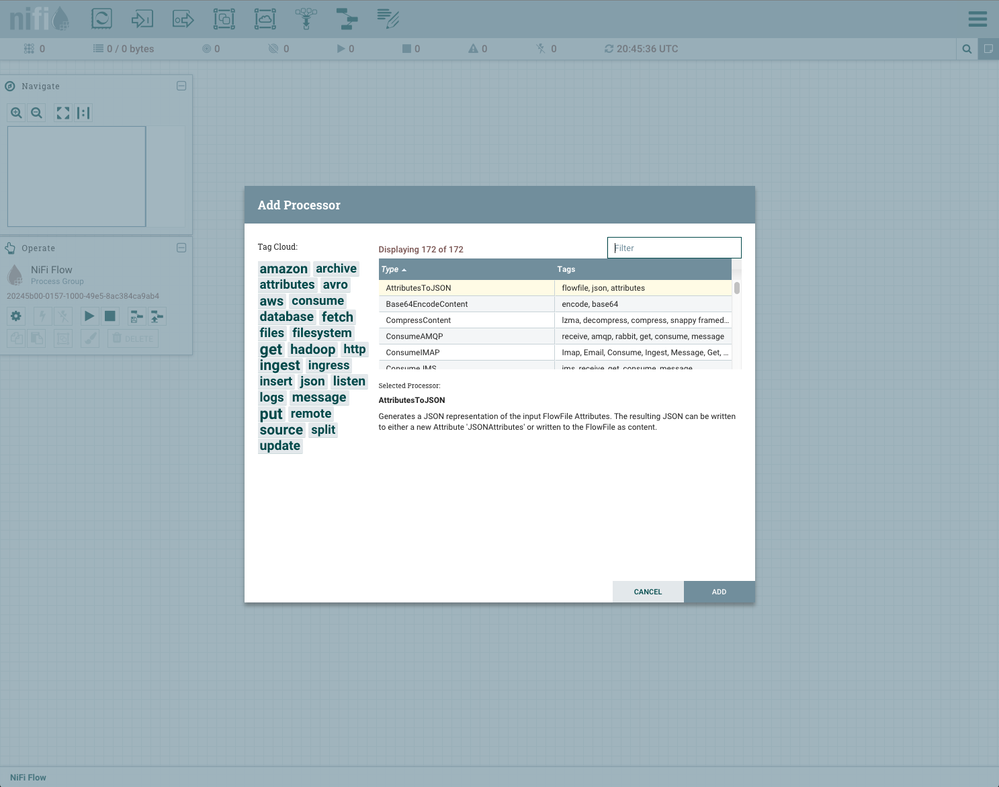Click the Create template icon in Operate panel

pyautogui.click(x=136, y=316)
